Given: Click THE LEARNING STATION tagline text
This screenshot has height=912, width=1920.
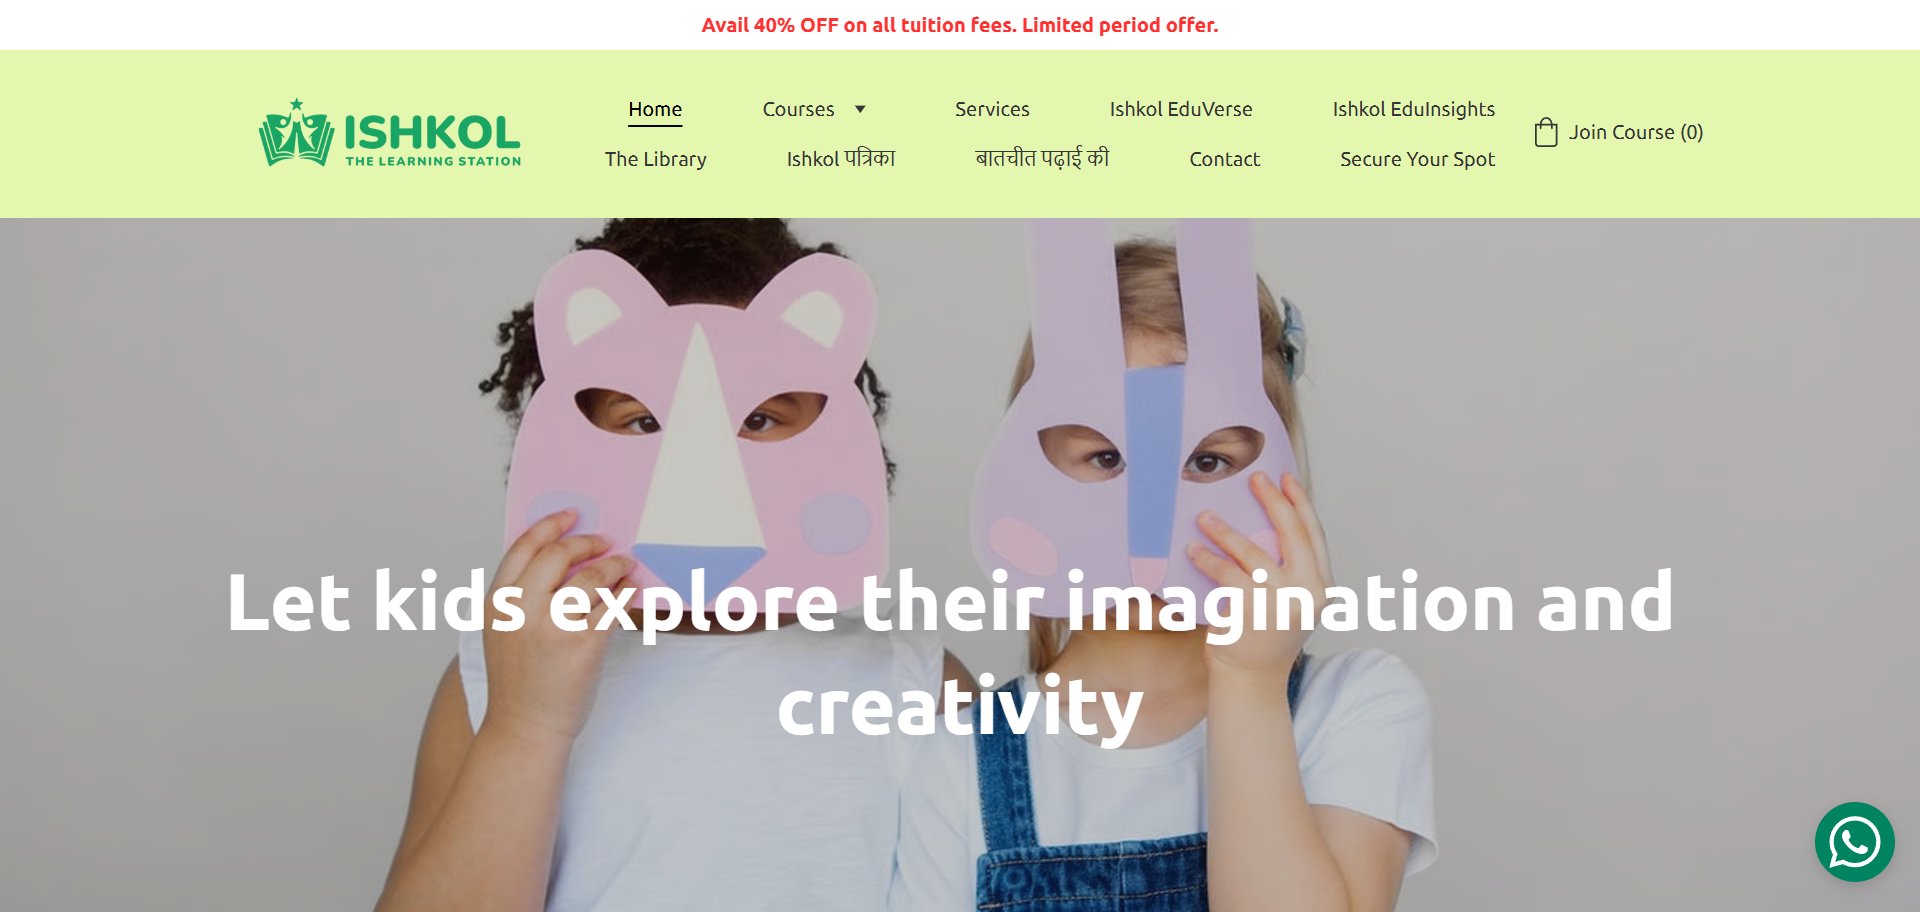Looking at the screenshot, I should (433, 161).
